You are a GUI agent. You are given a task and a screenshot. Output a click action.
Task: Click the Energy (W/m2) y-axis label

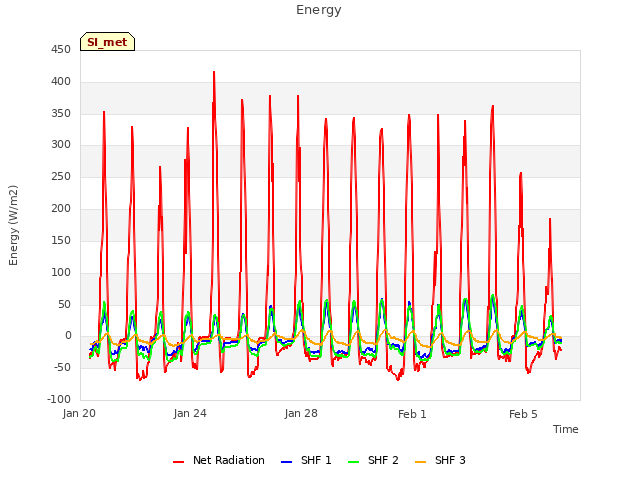point(13,225)
